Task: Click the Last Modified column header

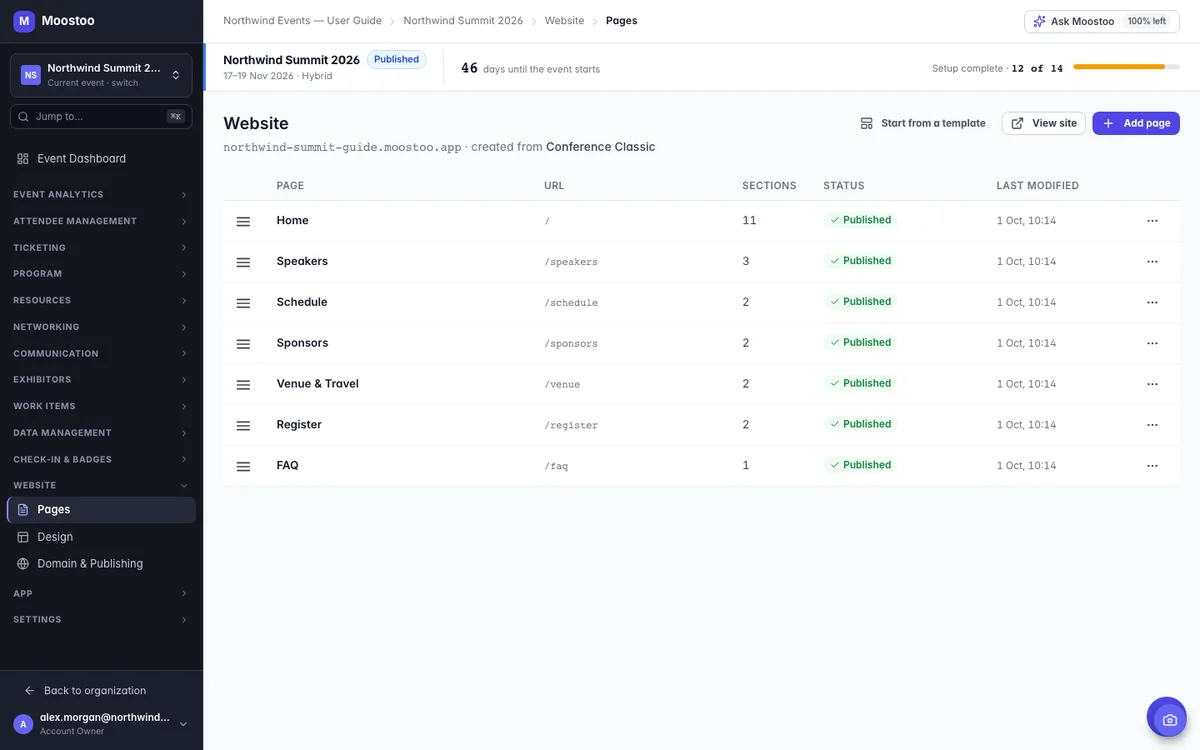Action: point(1037,186)
